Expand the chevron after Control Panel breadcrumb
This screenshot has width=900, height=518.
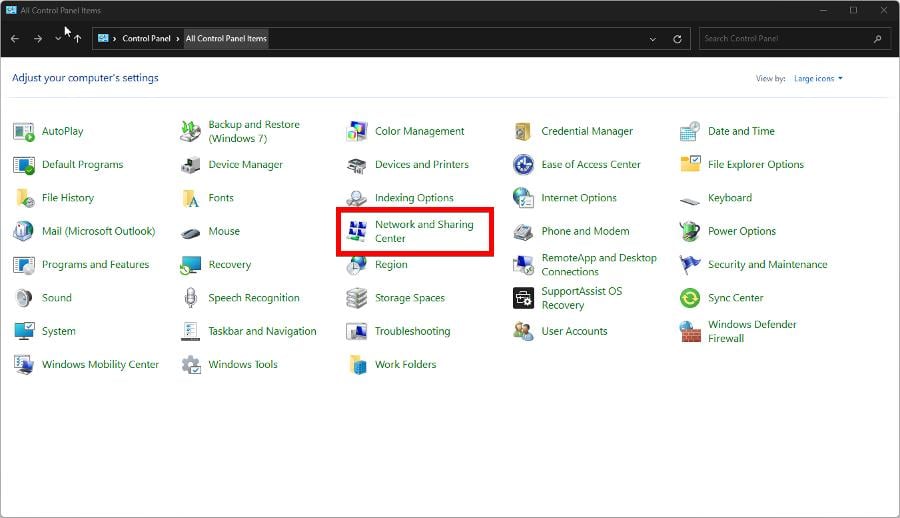pos(178,38)
